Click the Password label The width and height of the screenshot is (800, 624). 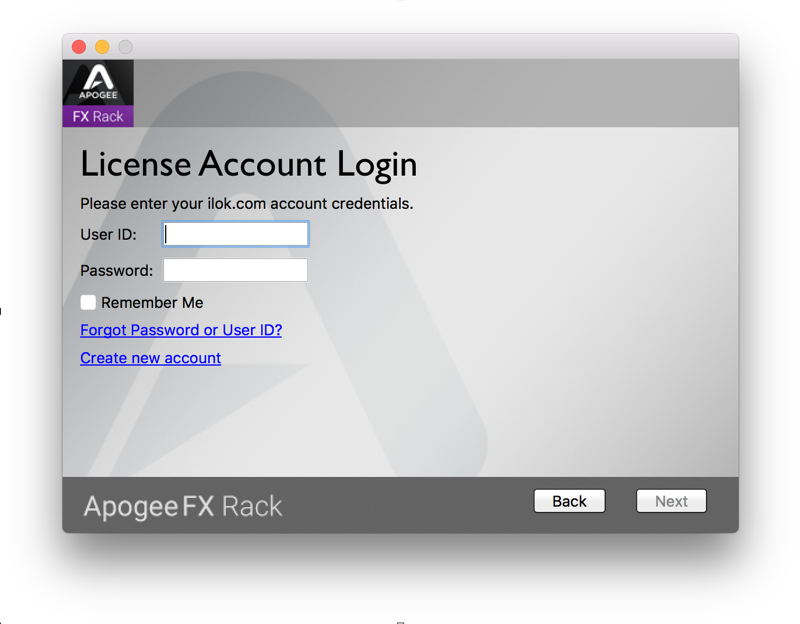[x=116, y=270]
